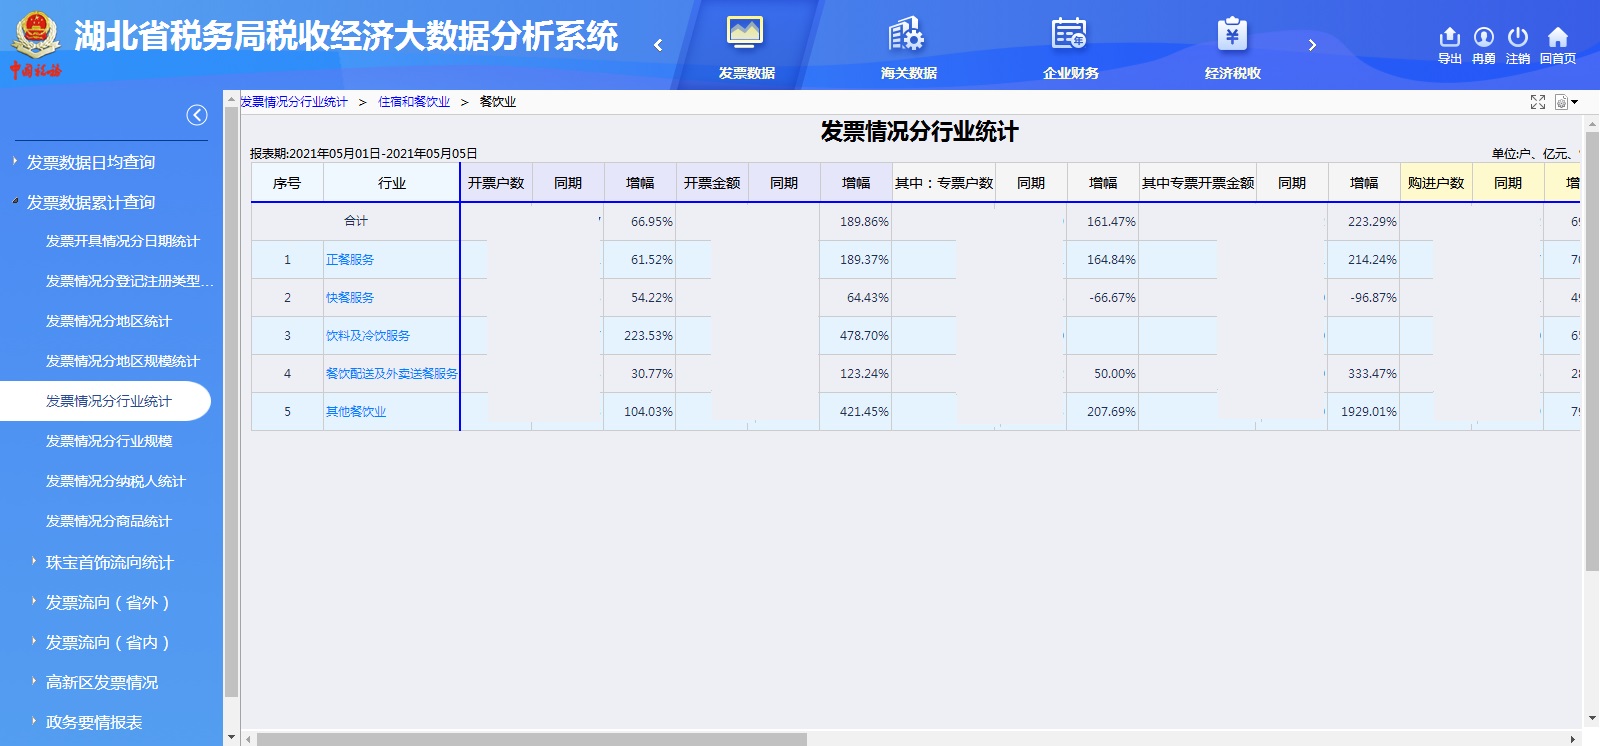This screenshot has height=746, width=1600.
Task: Click 其中：专票户数 column header
Action: pyautogui.click(x=944, y=183)
